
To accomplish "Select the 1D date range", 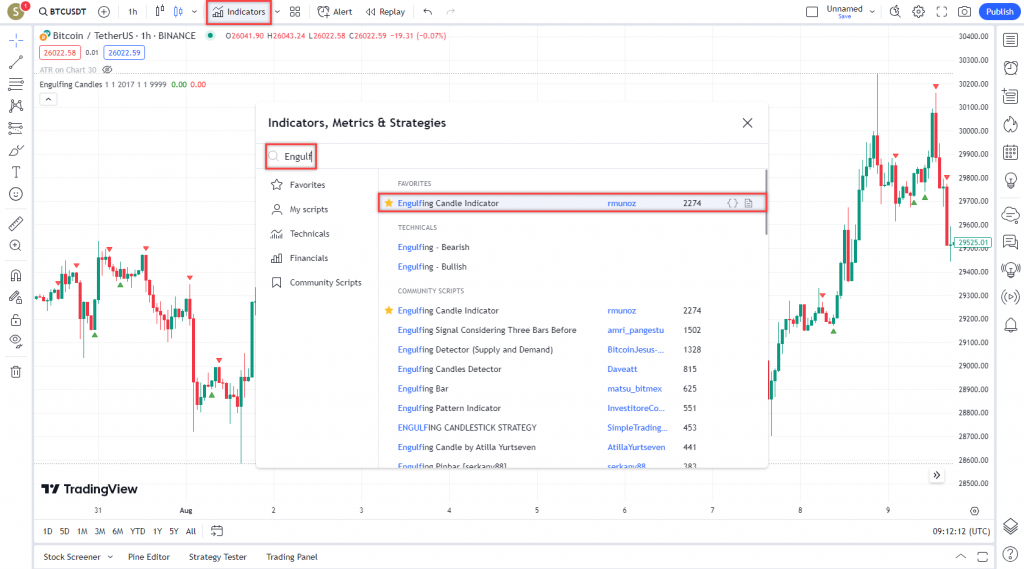I will (48, 531).
